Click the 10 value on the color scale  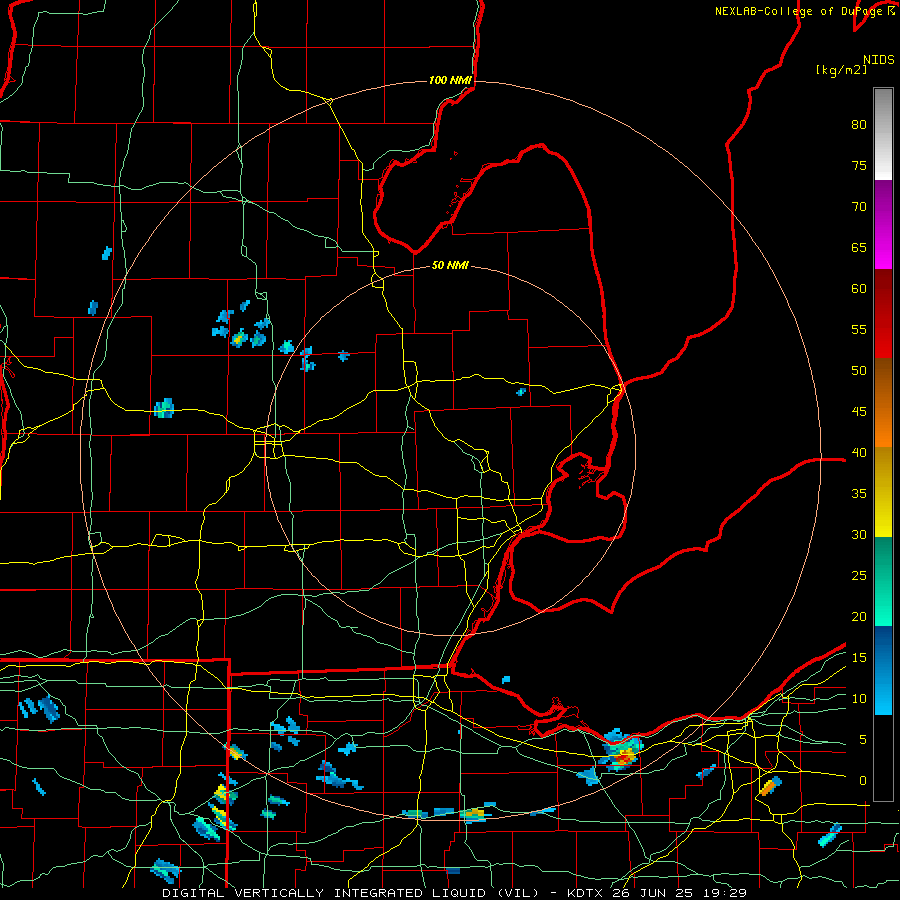tap(859, 699)
